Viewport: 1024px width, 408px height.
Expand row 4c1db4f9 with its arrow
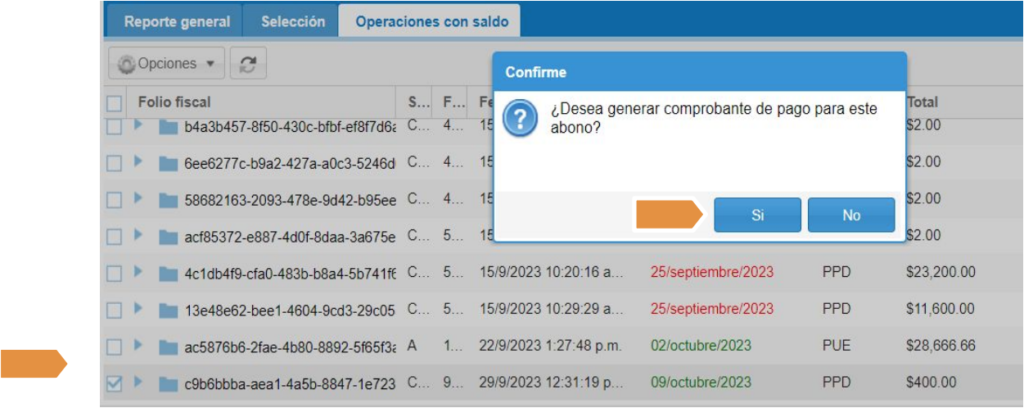139,271
